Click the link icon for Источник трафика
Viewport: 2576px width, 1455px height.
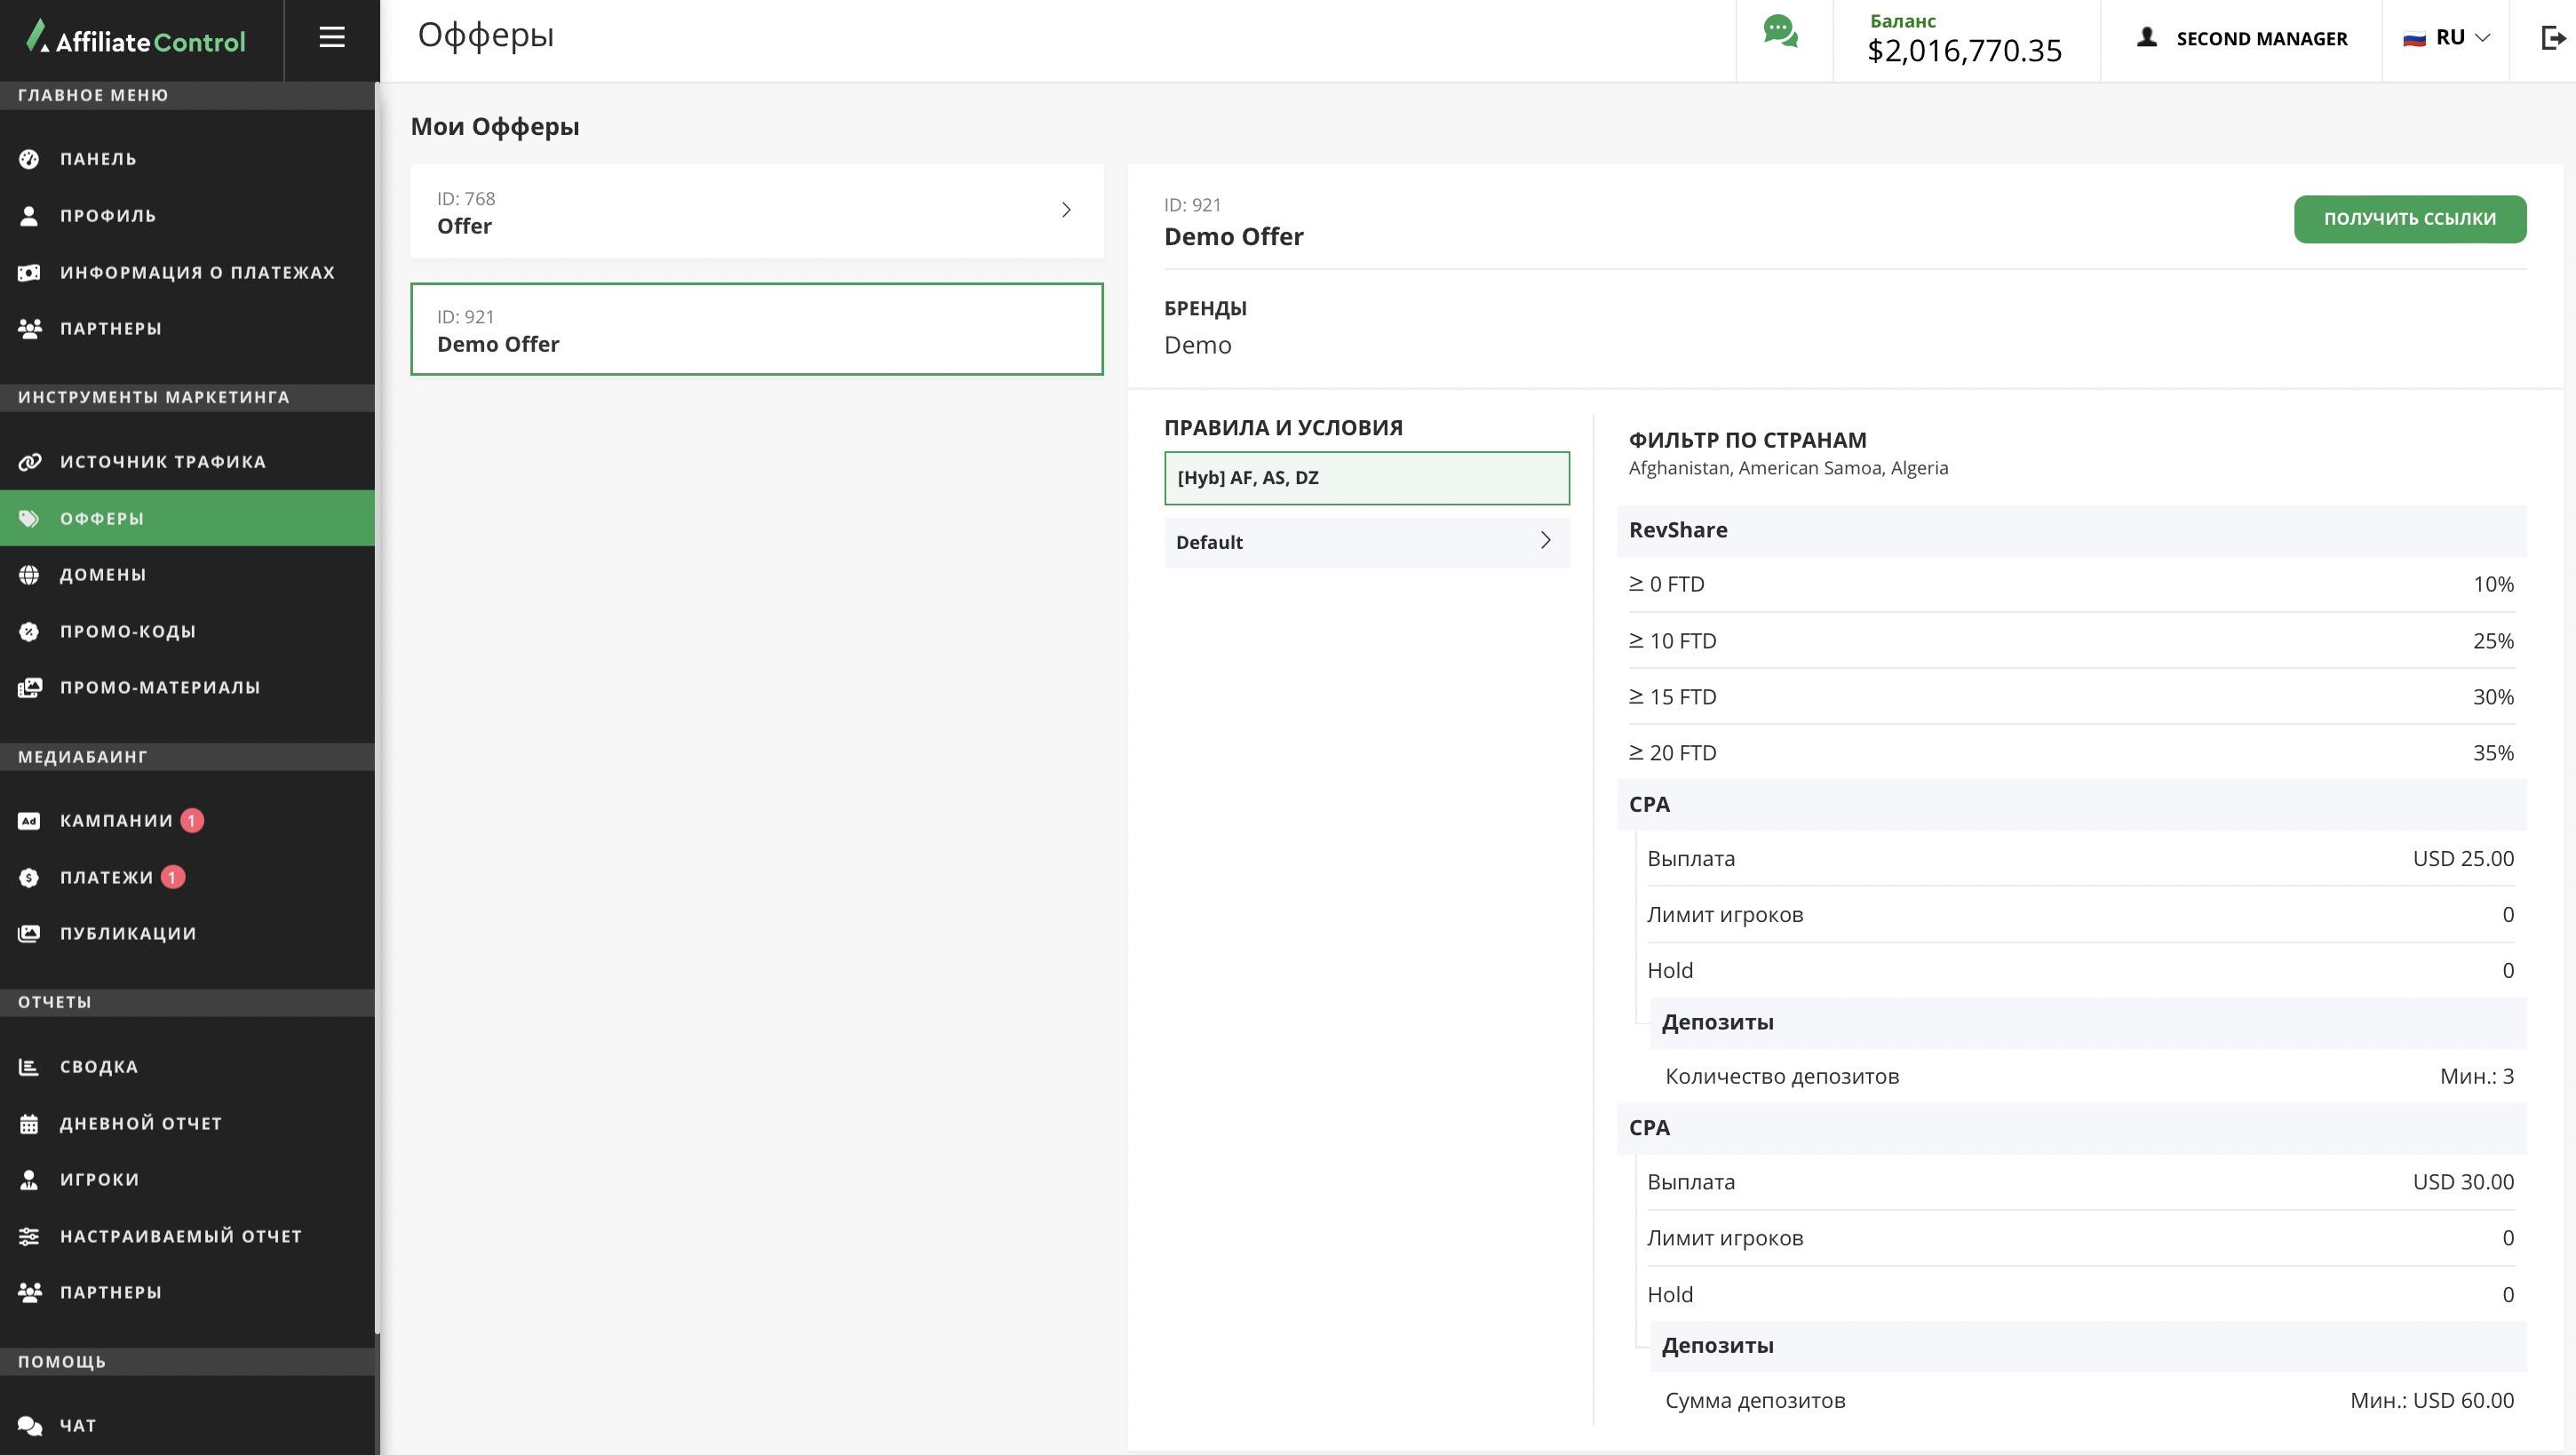29,462
